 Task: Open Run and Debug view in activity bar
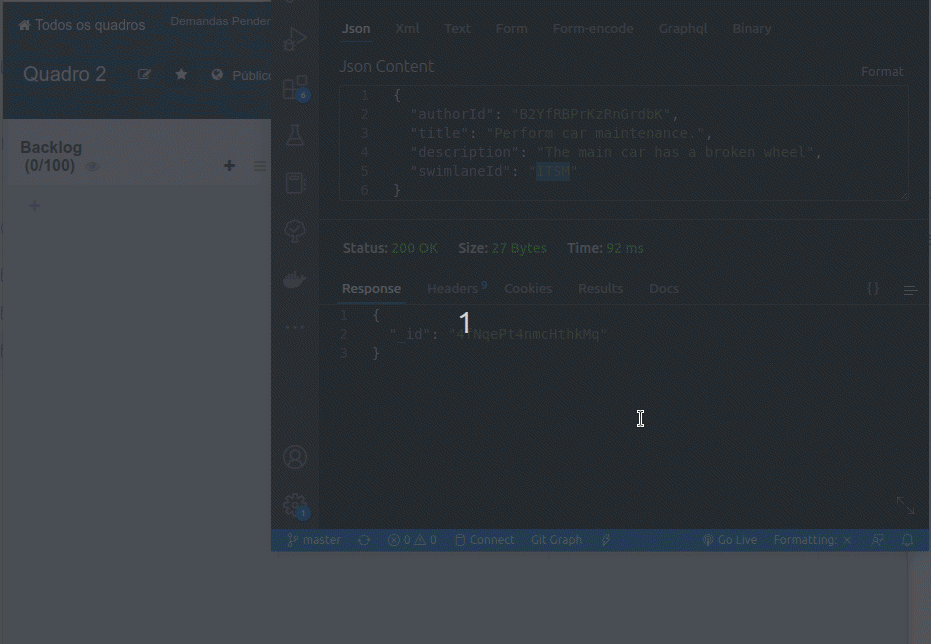294,39
